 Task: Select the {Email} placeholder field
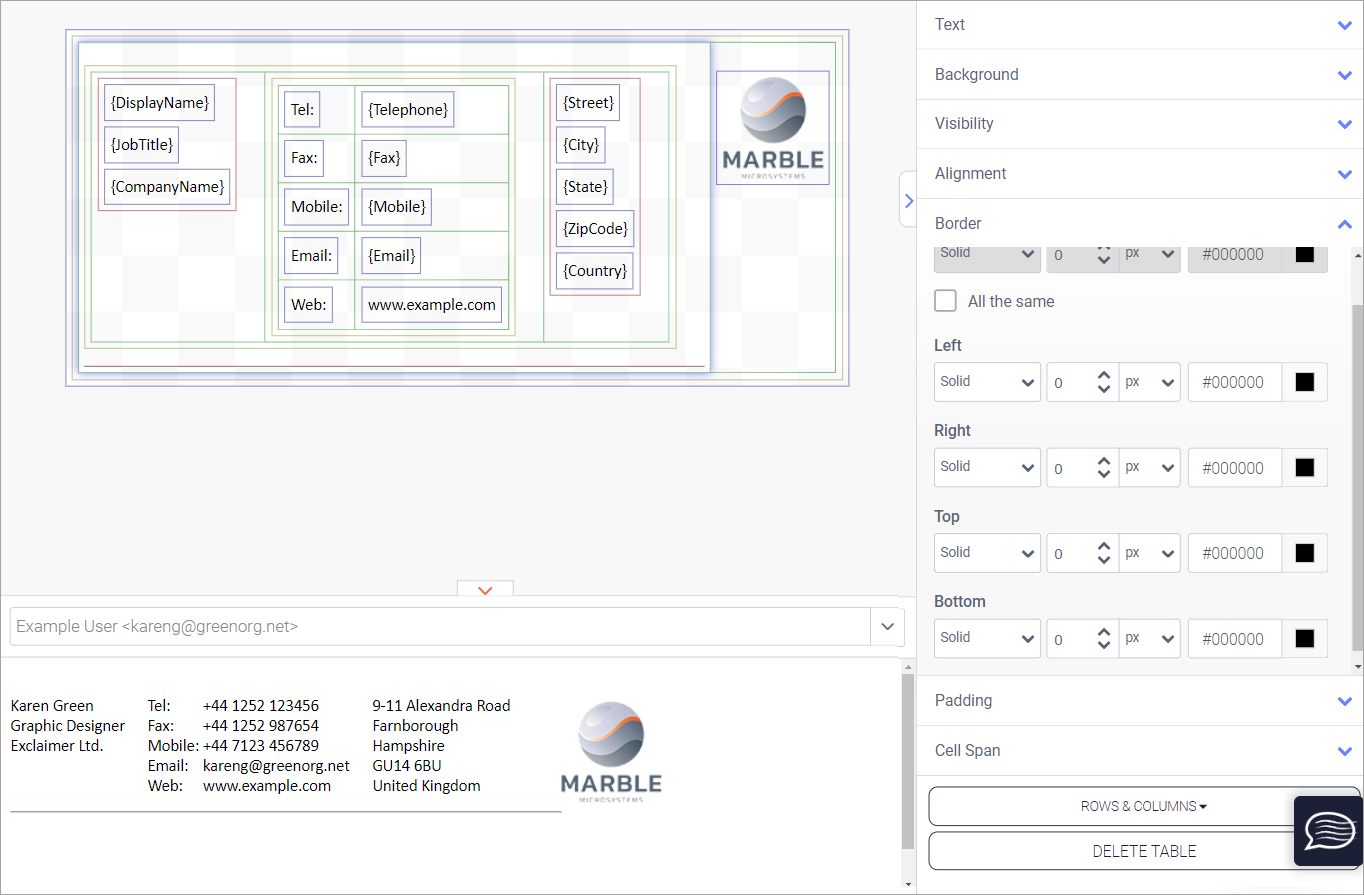(x=391, y=256)
